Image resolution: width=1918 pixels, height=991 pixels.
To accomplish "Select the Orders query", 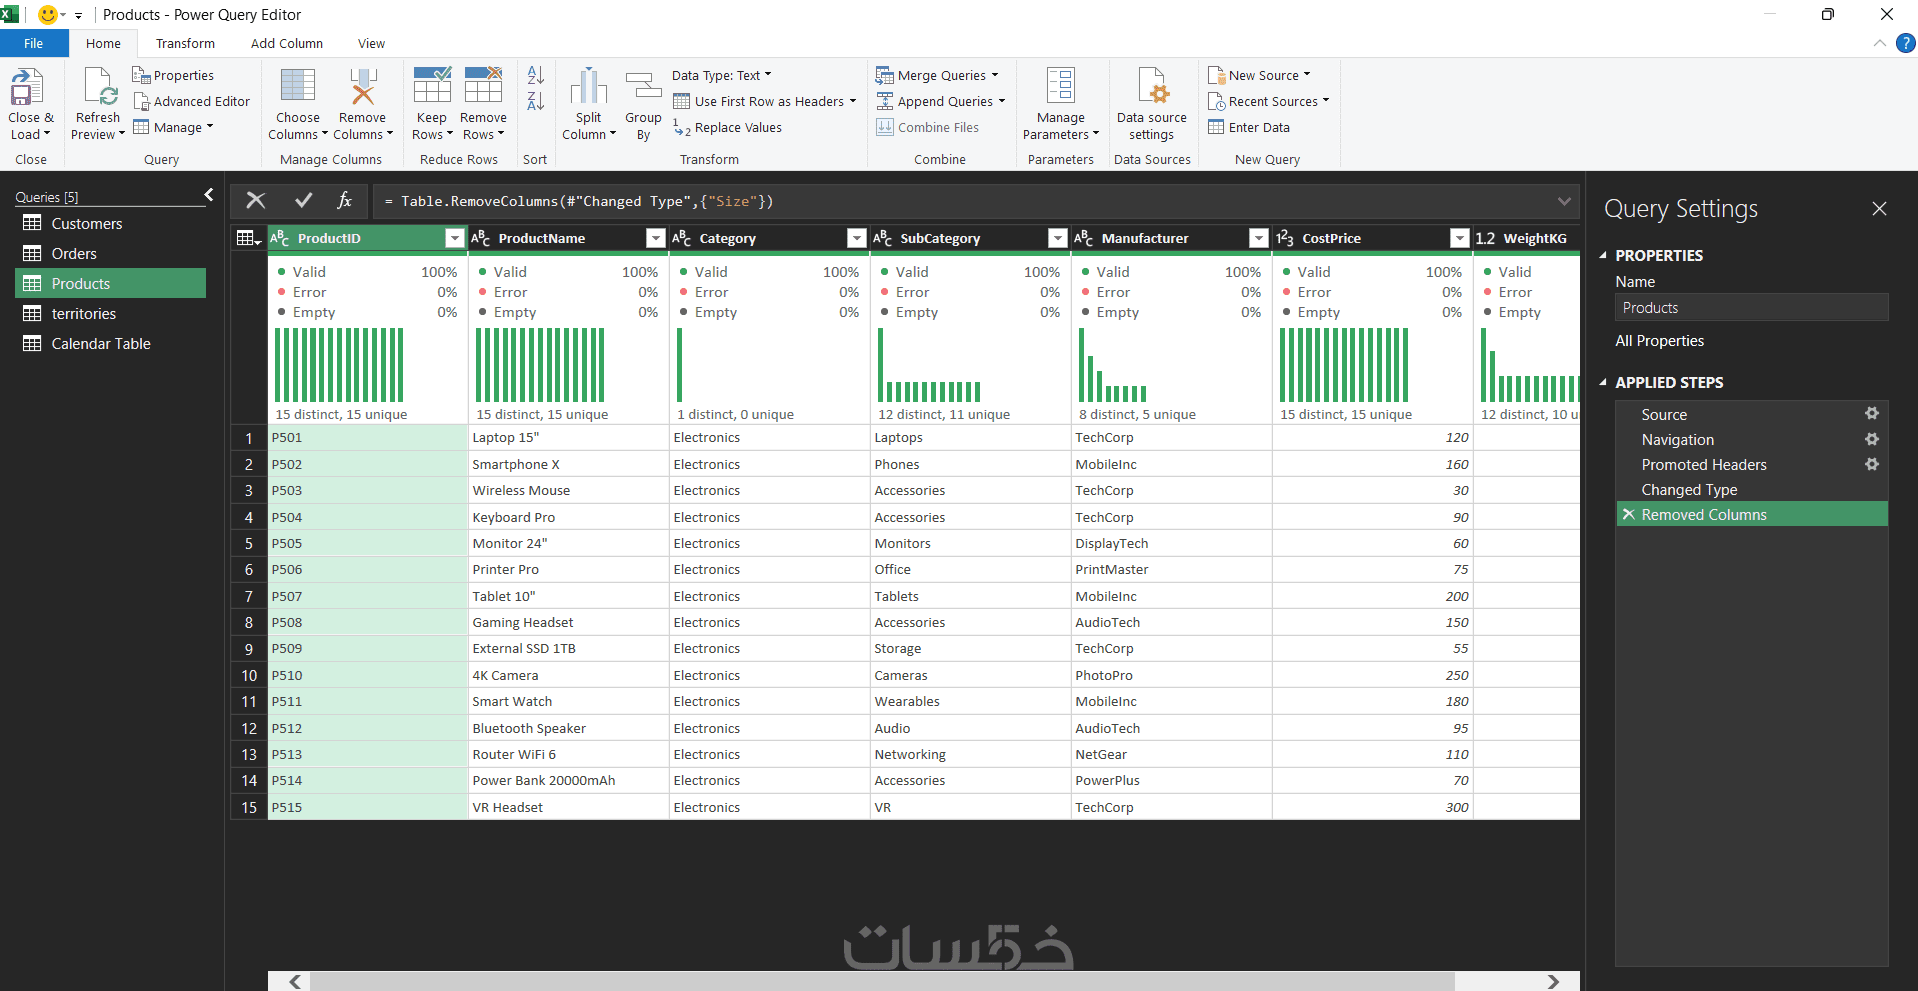I will [x=111, y=253].
